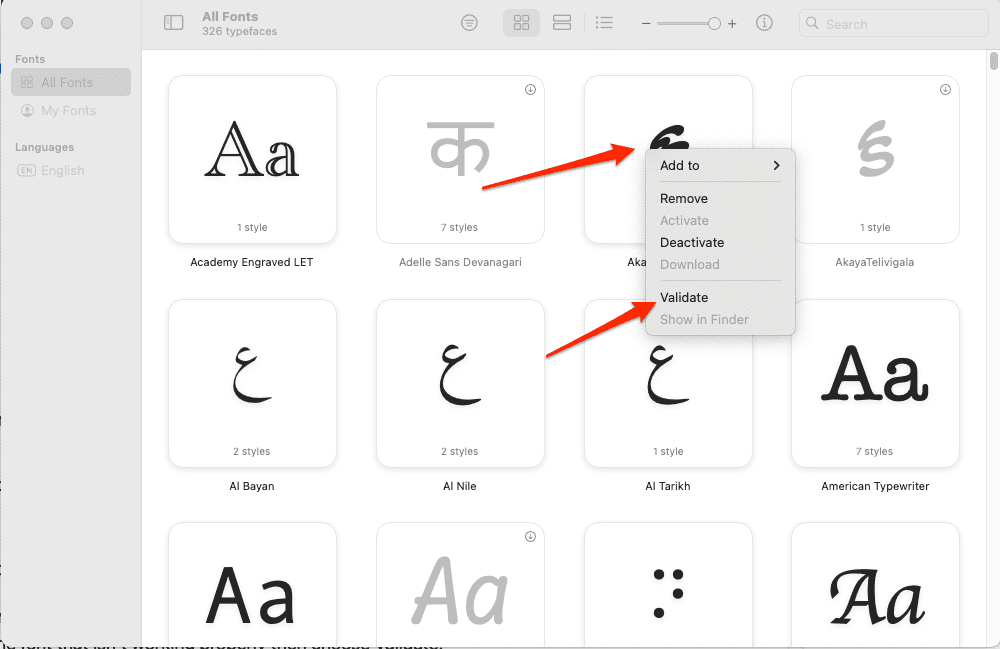This screenshot has height=649, width=1000.
Task: Select English under Languages
Action: pos(62,171)
